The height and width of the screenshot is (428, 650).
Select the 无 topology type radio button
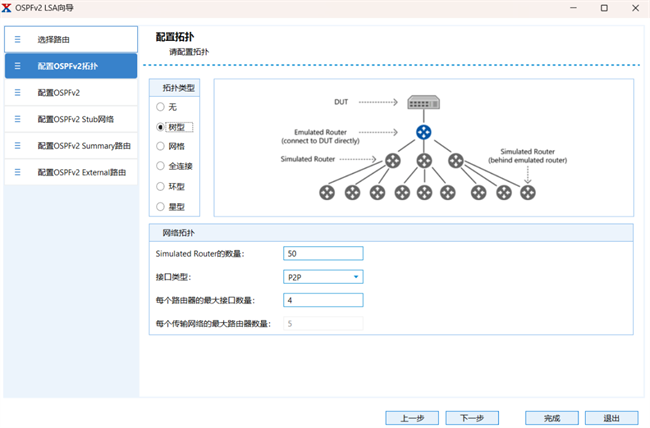click(161, 107)
